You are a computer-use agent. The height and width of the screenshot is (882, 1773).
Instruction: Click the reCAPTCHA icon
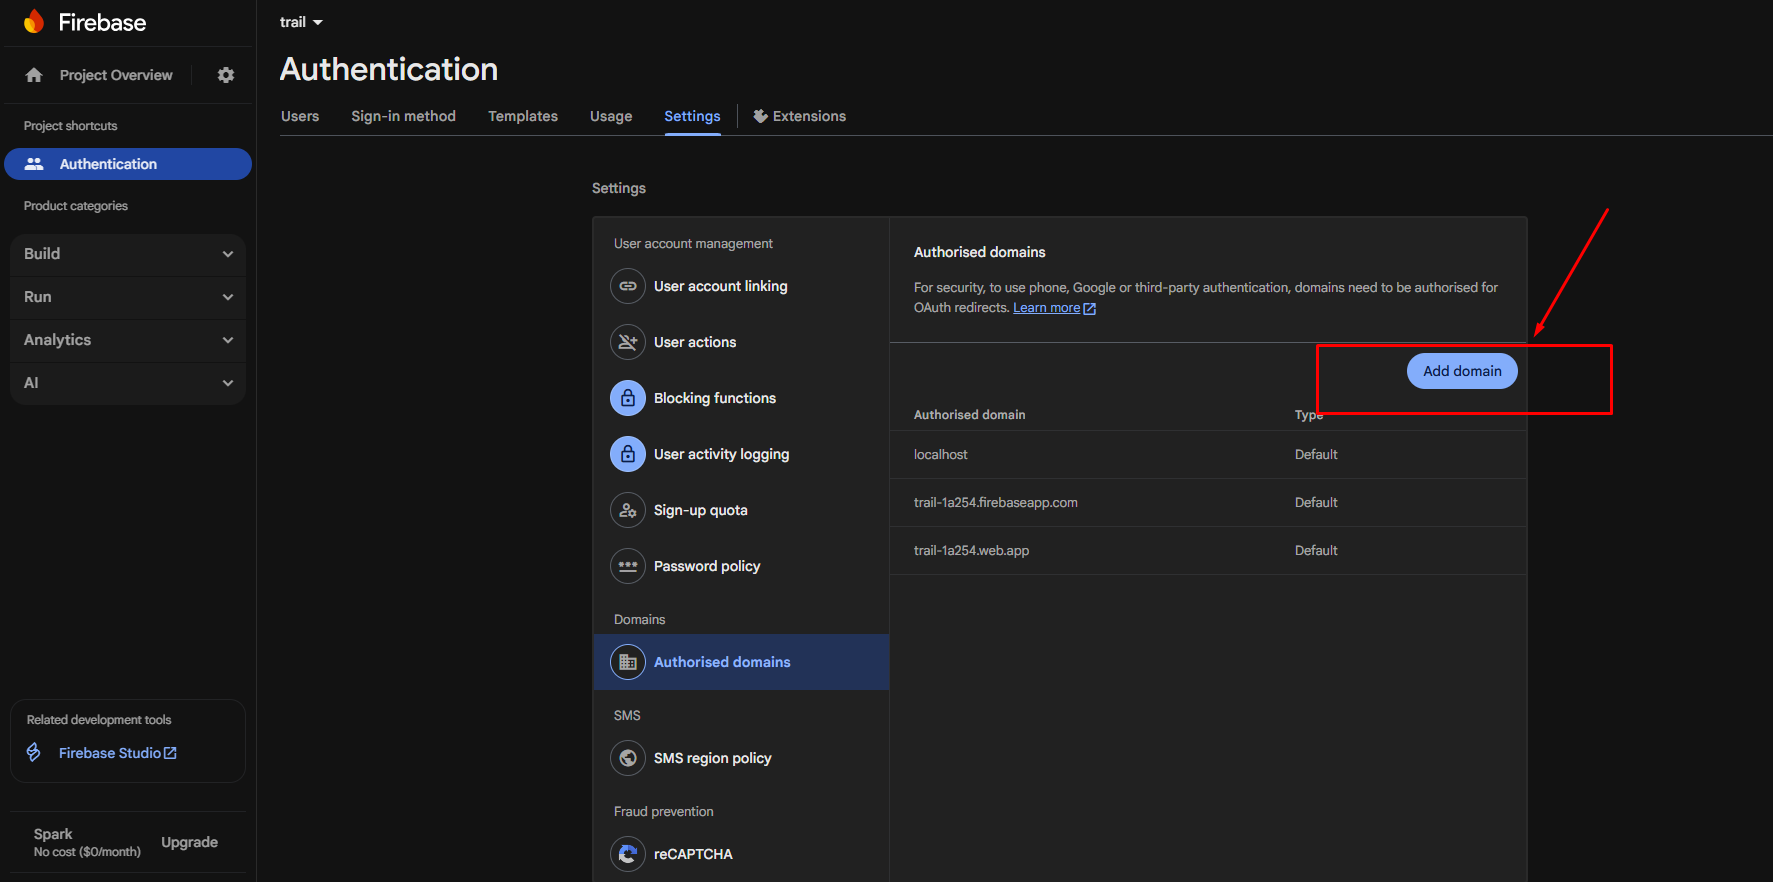tap(628, 854)
